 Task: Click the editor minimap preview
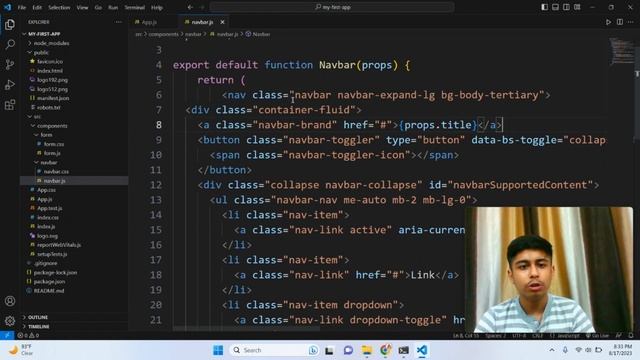pos(622,51)
